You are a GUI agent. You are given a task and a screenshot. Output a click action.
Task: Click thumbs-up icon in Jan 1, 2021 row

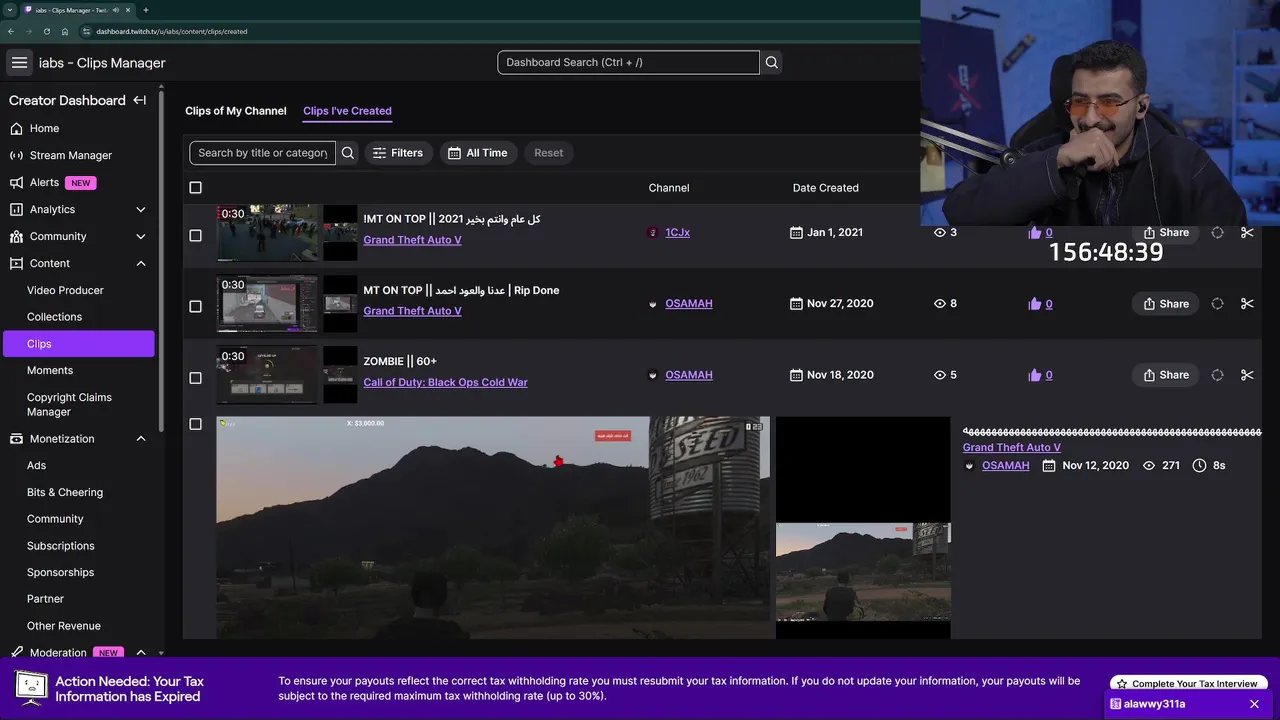tap(1035, 232)
